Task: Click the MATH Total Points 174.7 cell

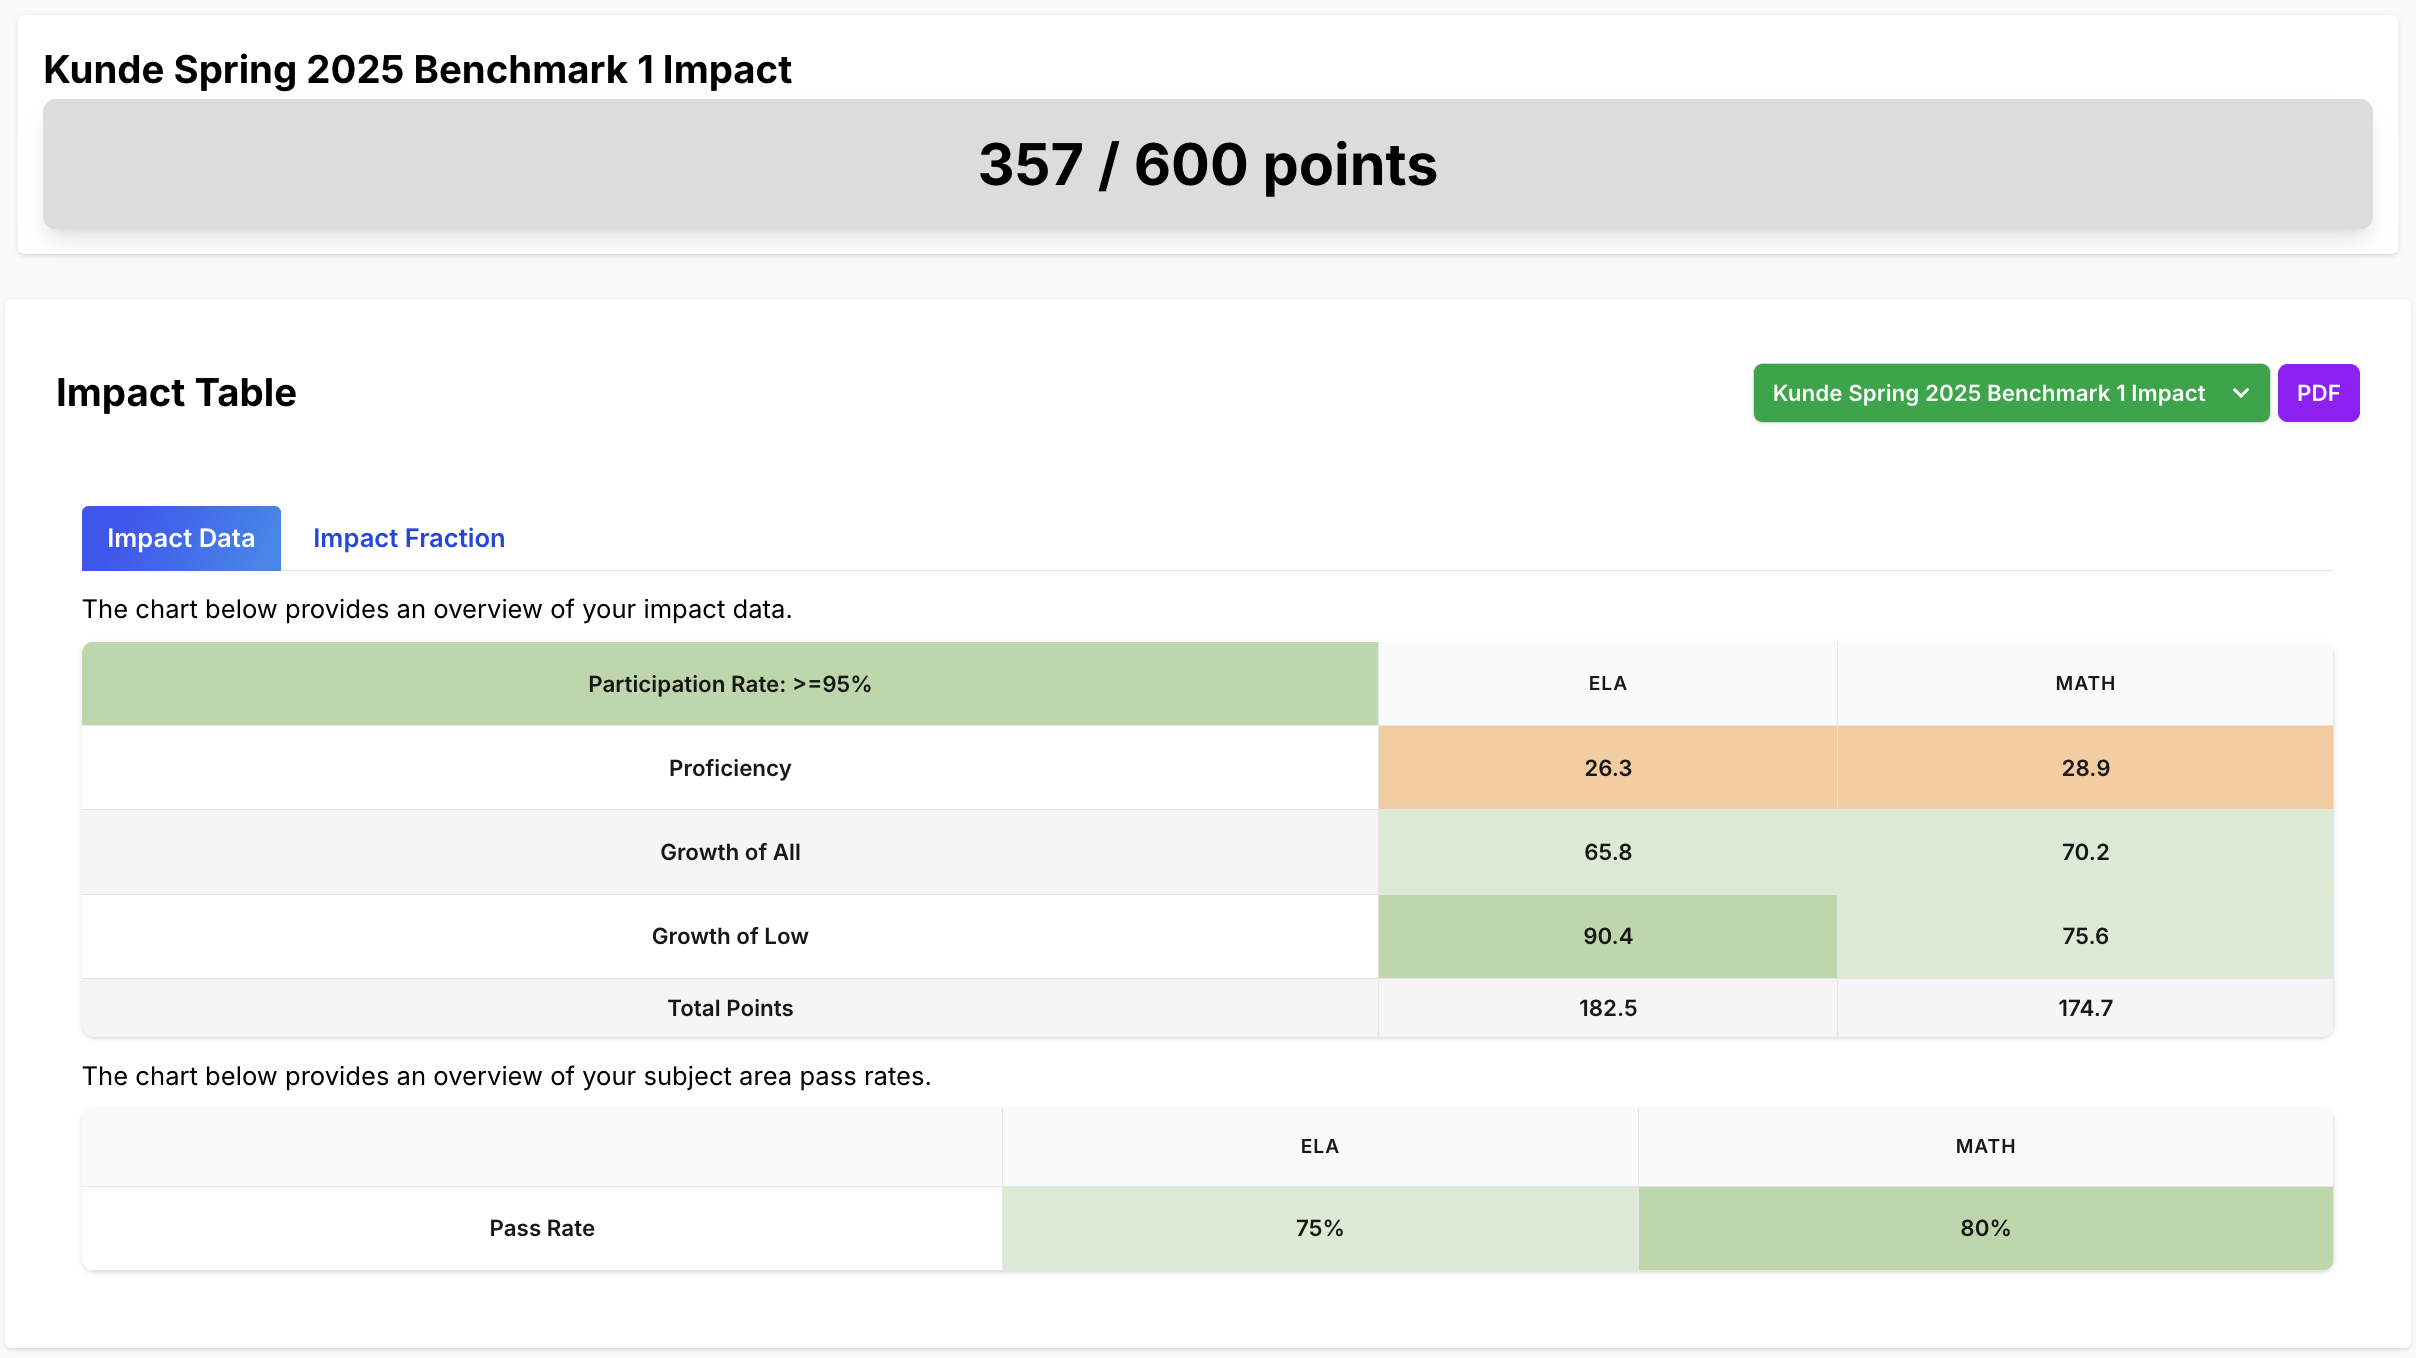Action: point(2085,1008)
